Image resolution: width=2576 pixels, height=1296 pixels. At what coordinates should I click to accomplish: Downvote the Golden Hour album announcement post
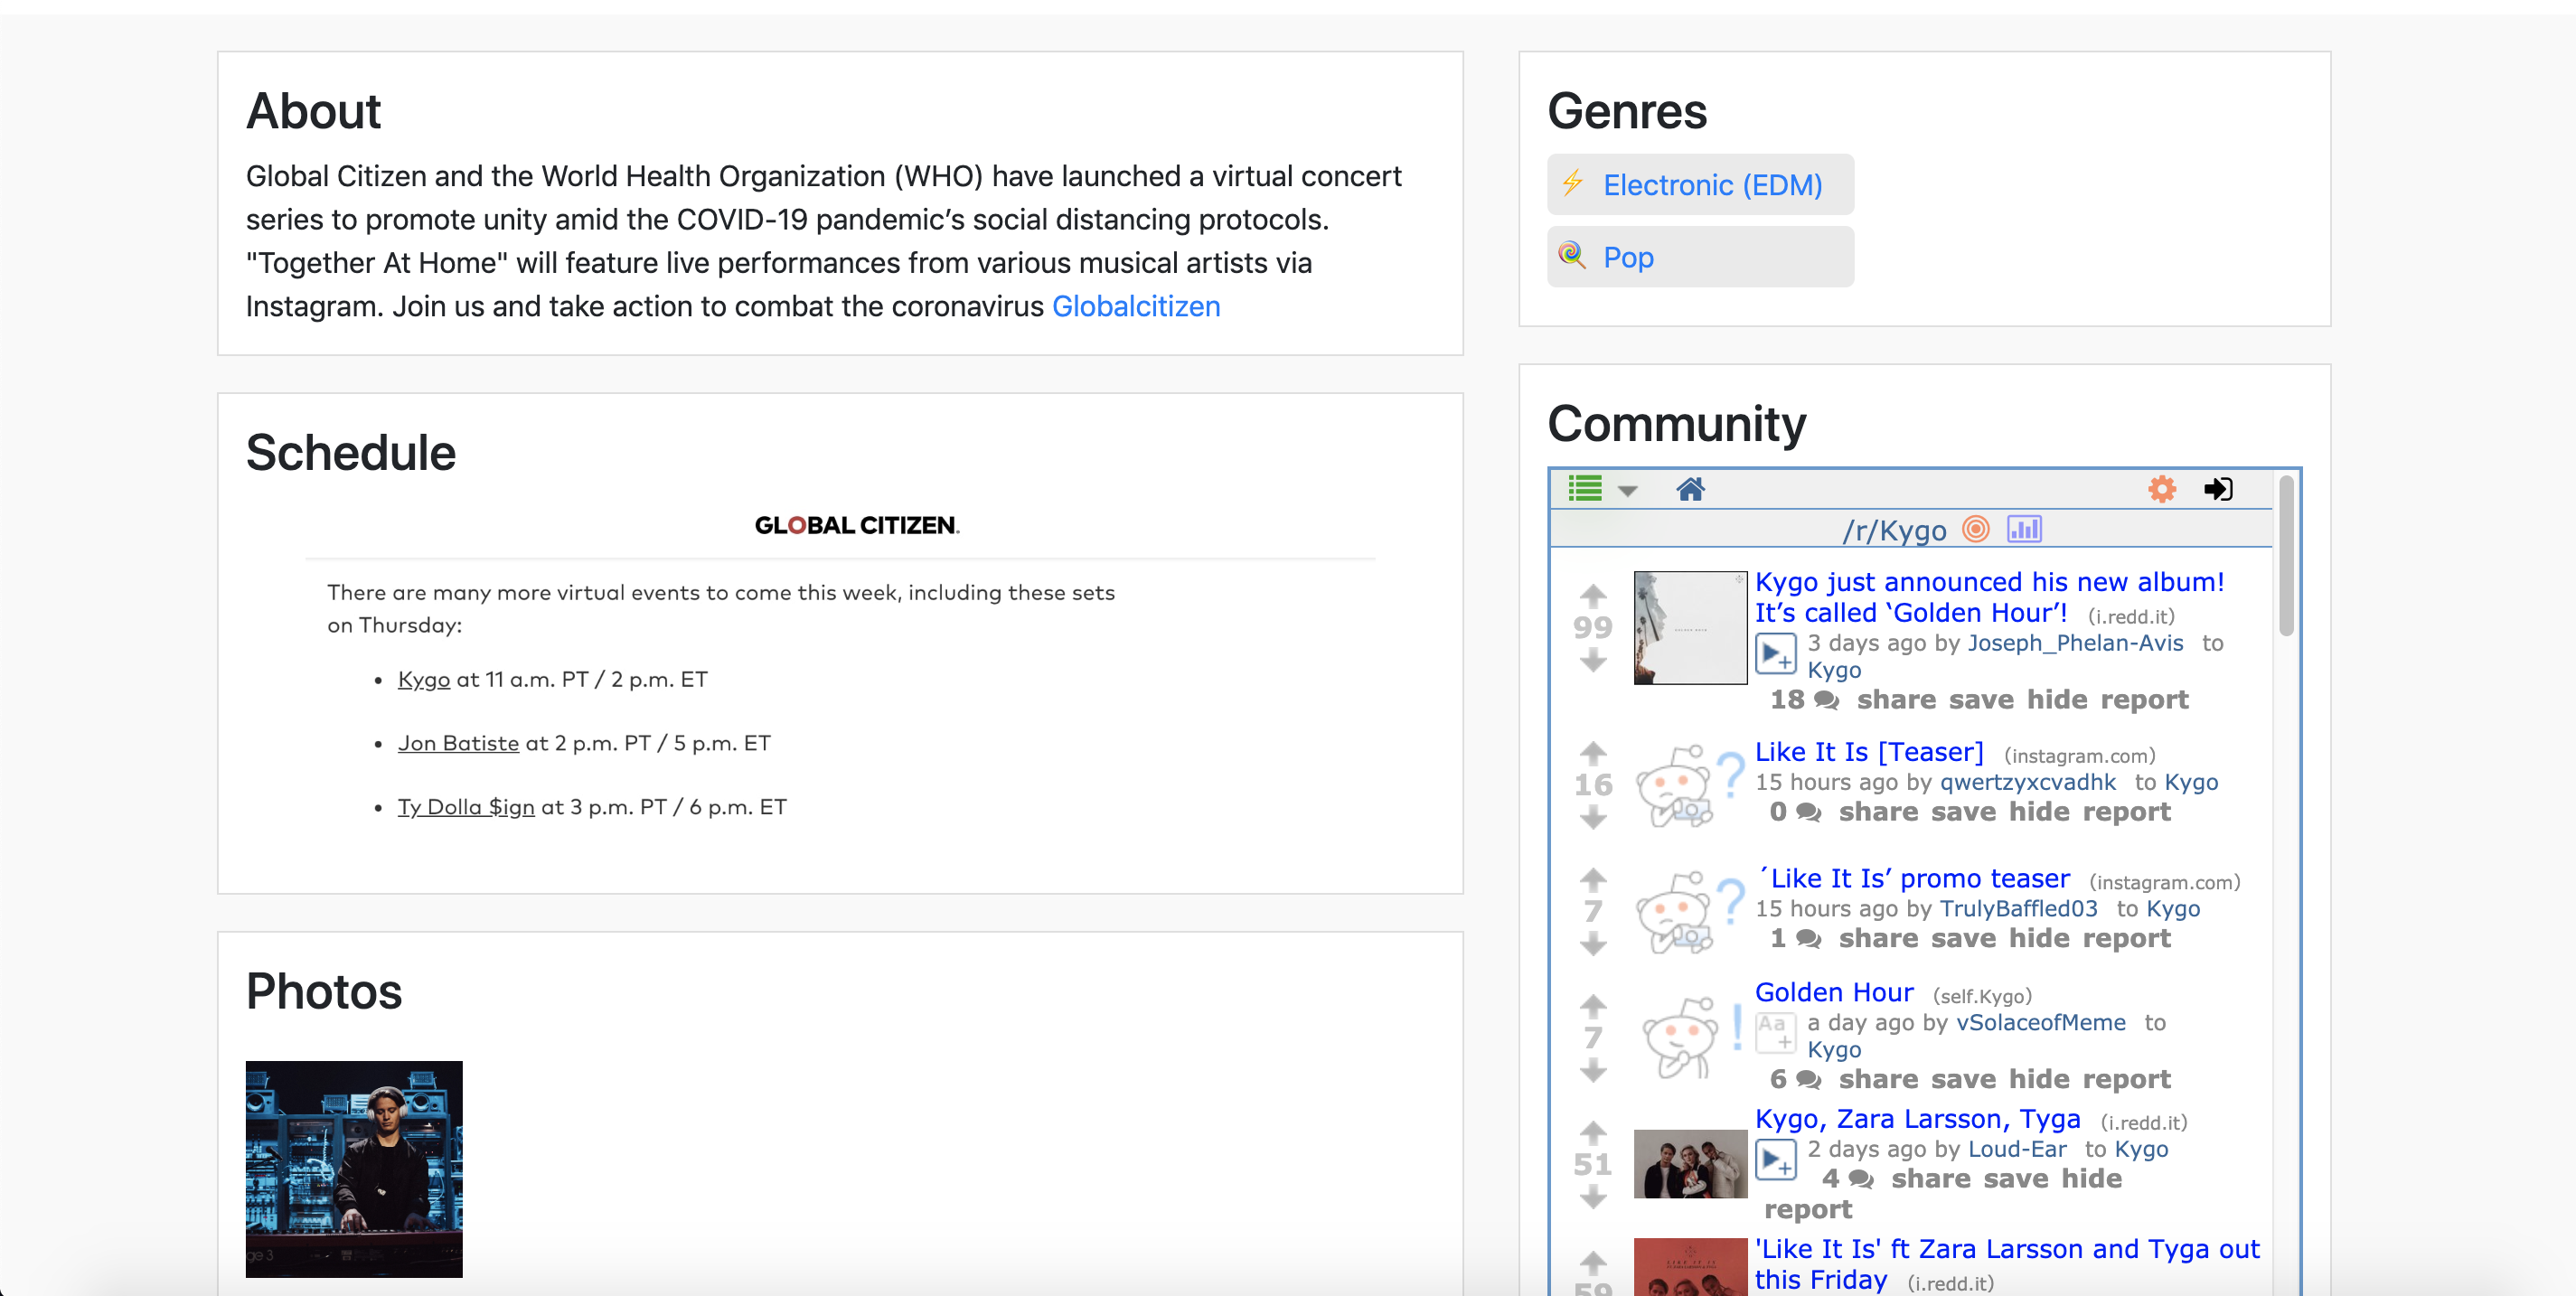coord(1593,660)
